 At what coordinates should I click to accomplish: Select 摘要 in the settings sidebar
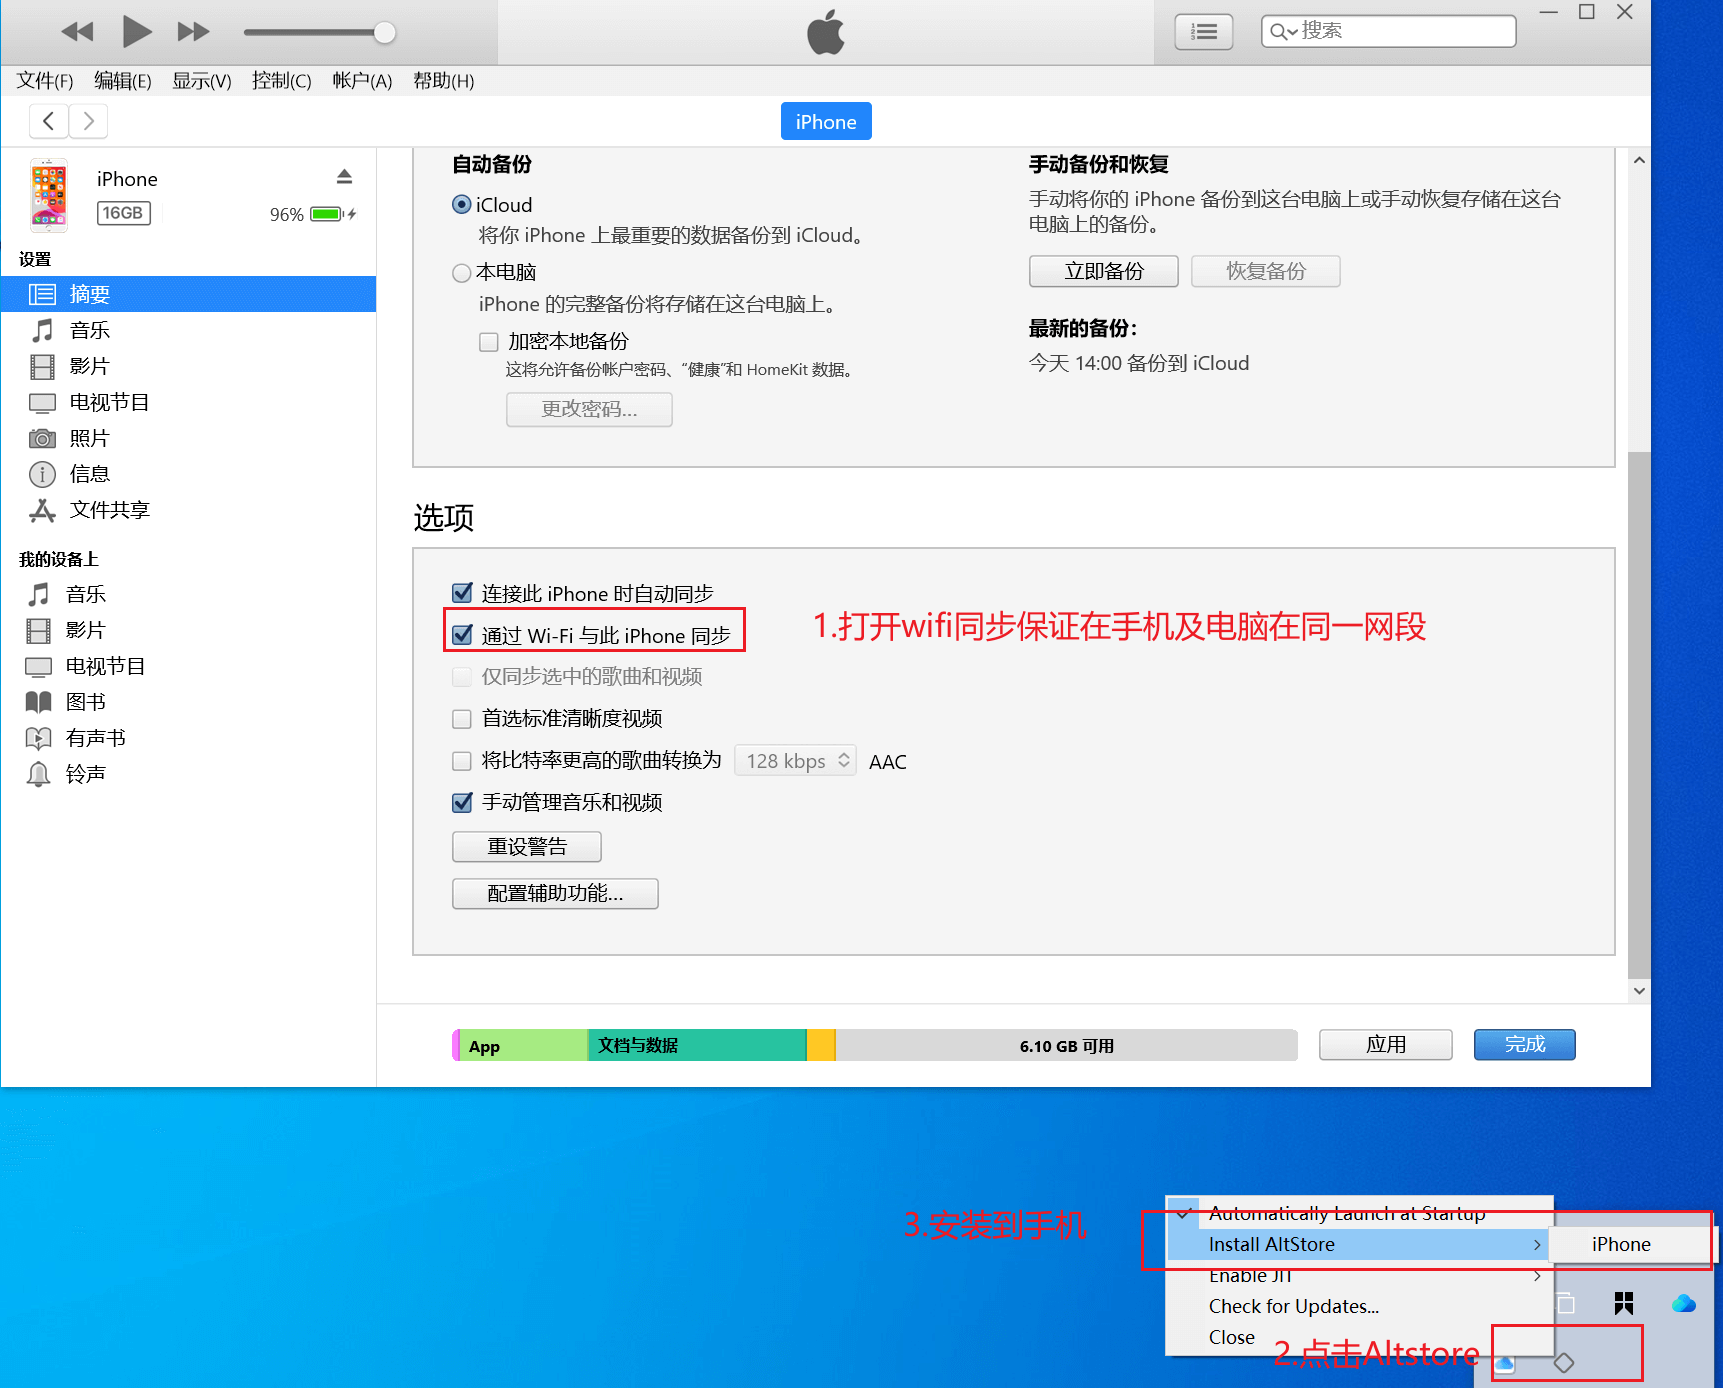click(x=188, y=294)
